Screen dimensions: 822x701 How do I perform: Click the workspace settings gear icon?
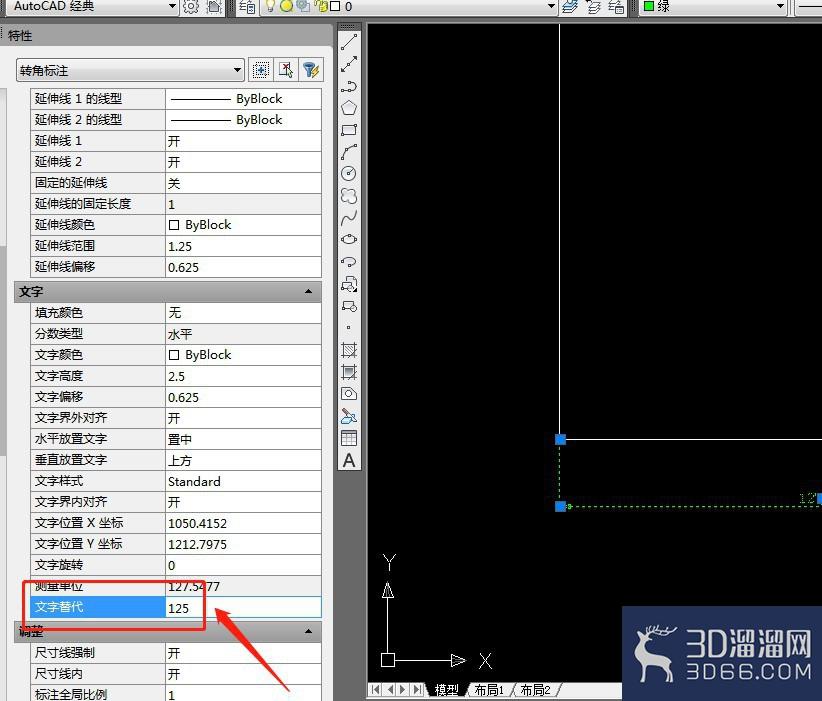191,6
